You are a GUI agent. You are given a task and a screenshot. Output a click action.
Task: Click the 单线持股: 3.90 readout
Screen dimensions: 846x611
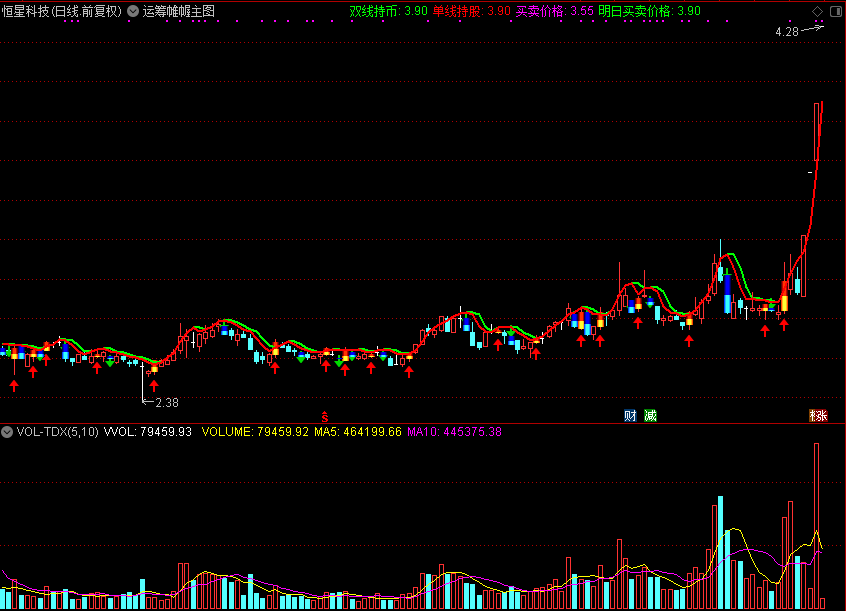472,11
